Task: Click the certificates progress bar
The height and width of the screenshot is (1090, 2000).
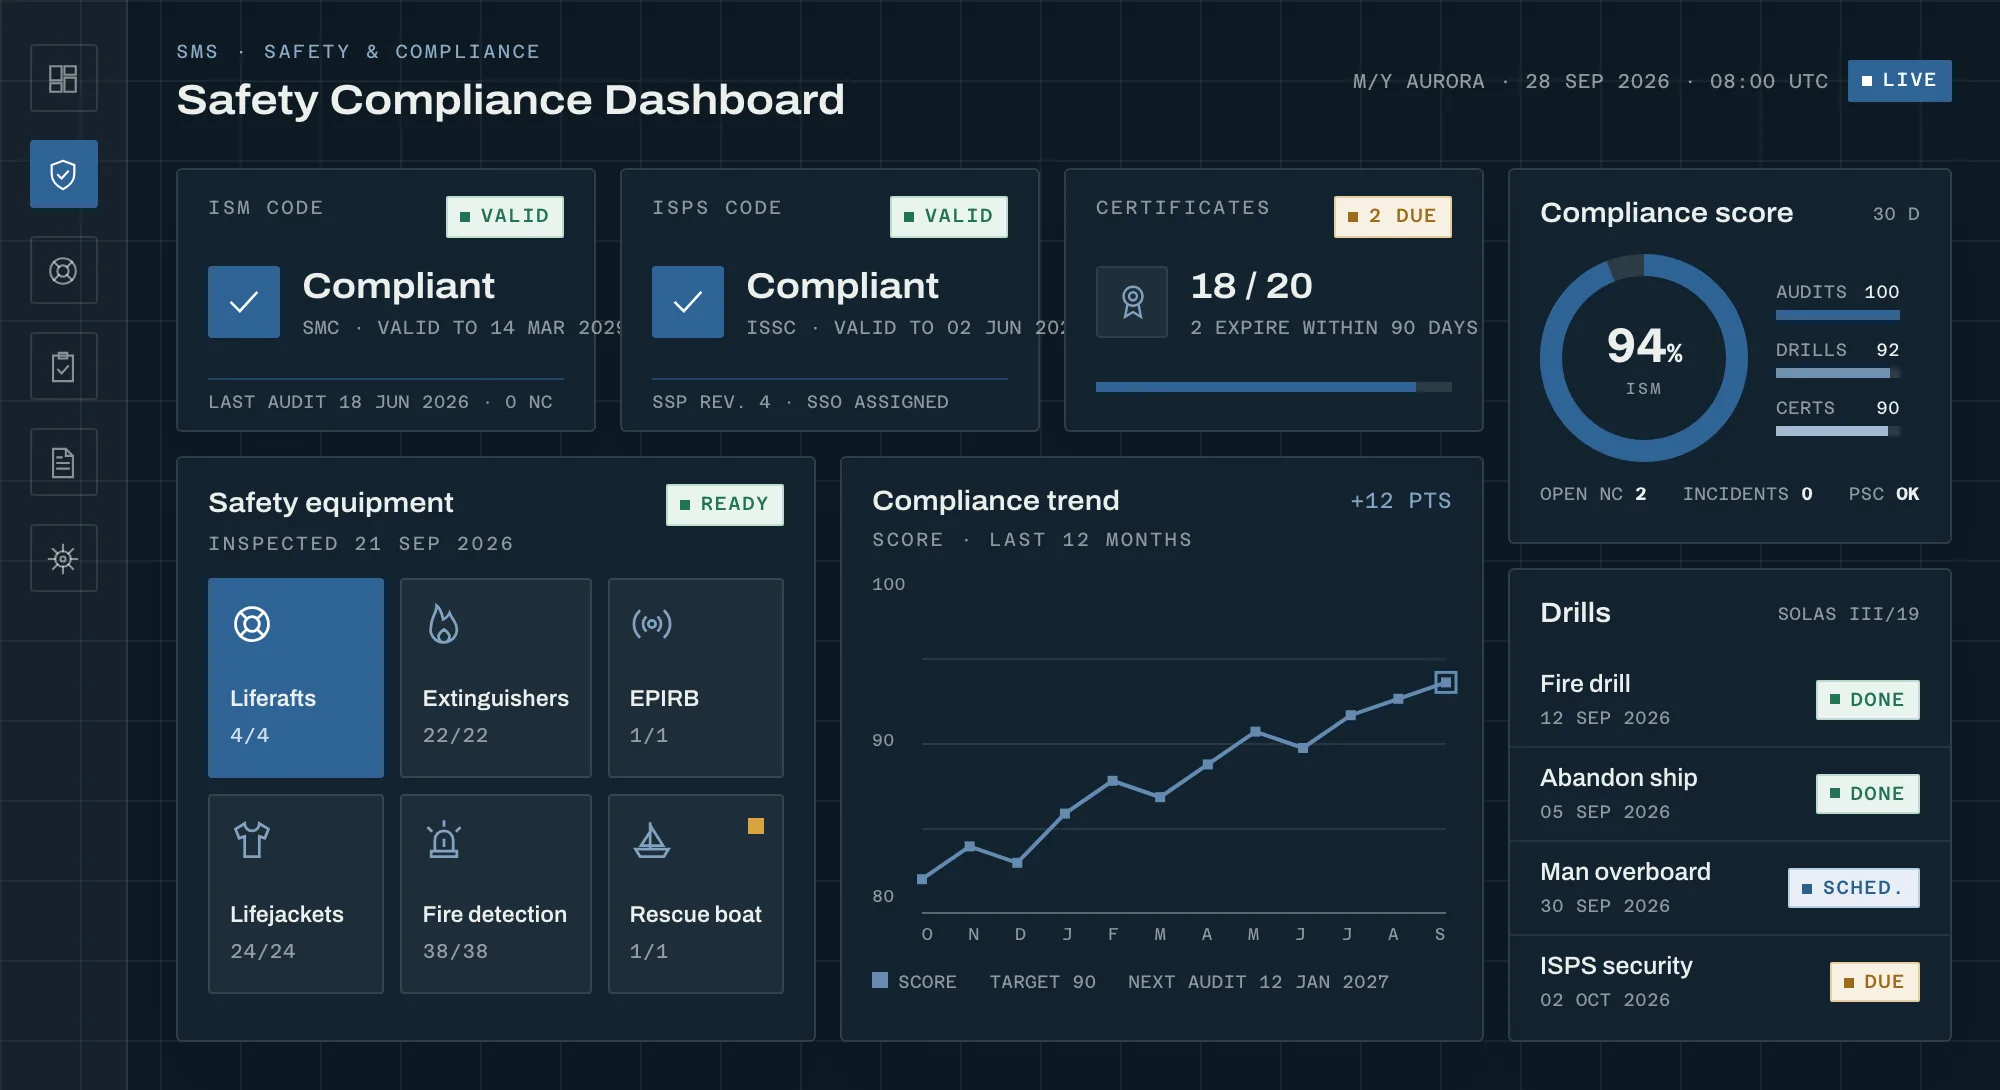Action: click(1274, 387)
